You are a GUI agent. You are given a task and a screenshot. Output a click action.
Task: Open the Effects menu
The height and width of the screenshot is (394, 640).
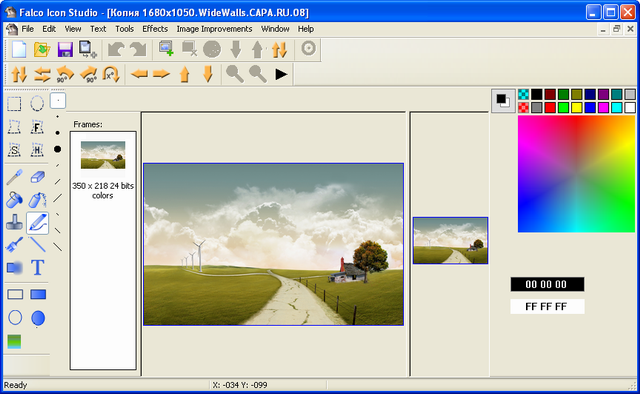tap(155, 29)
